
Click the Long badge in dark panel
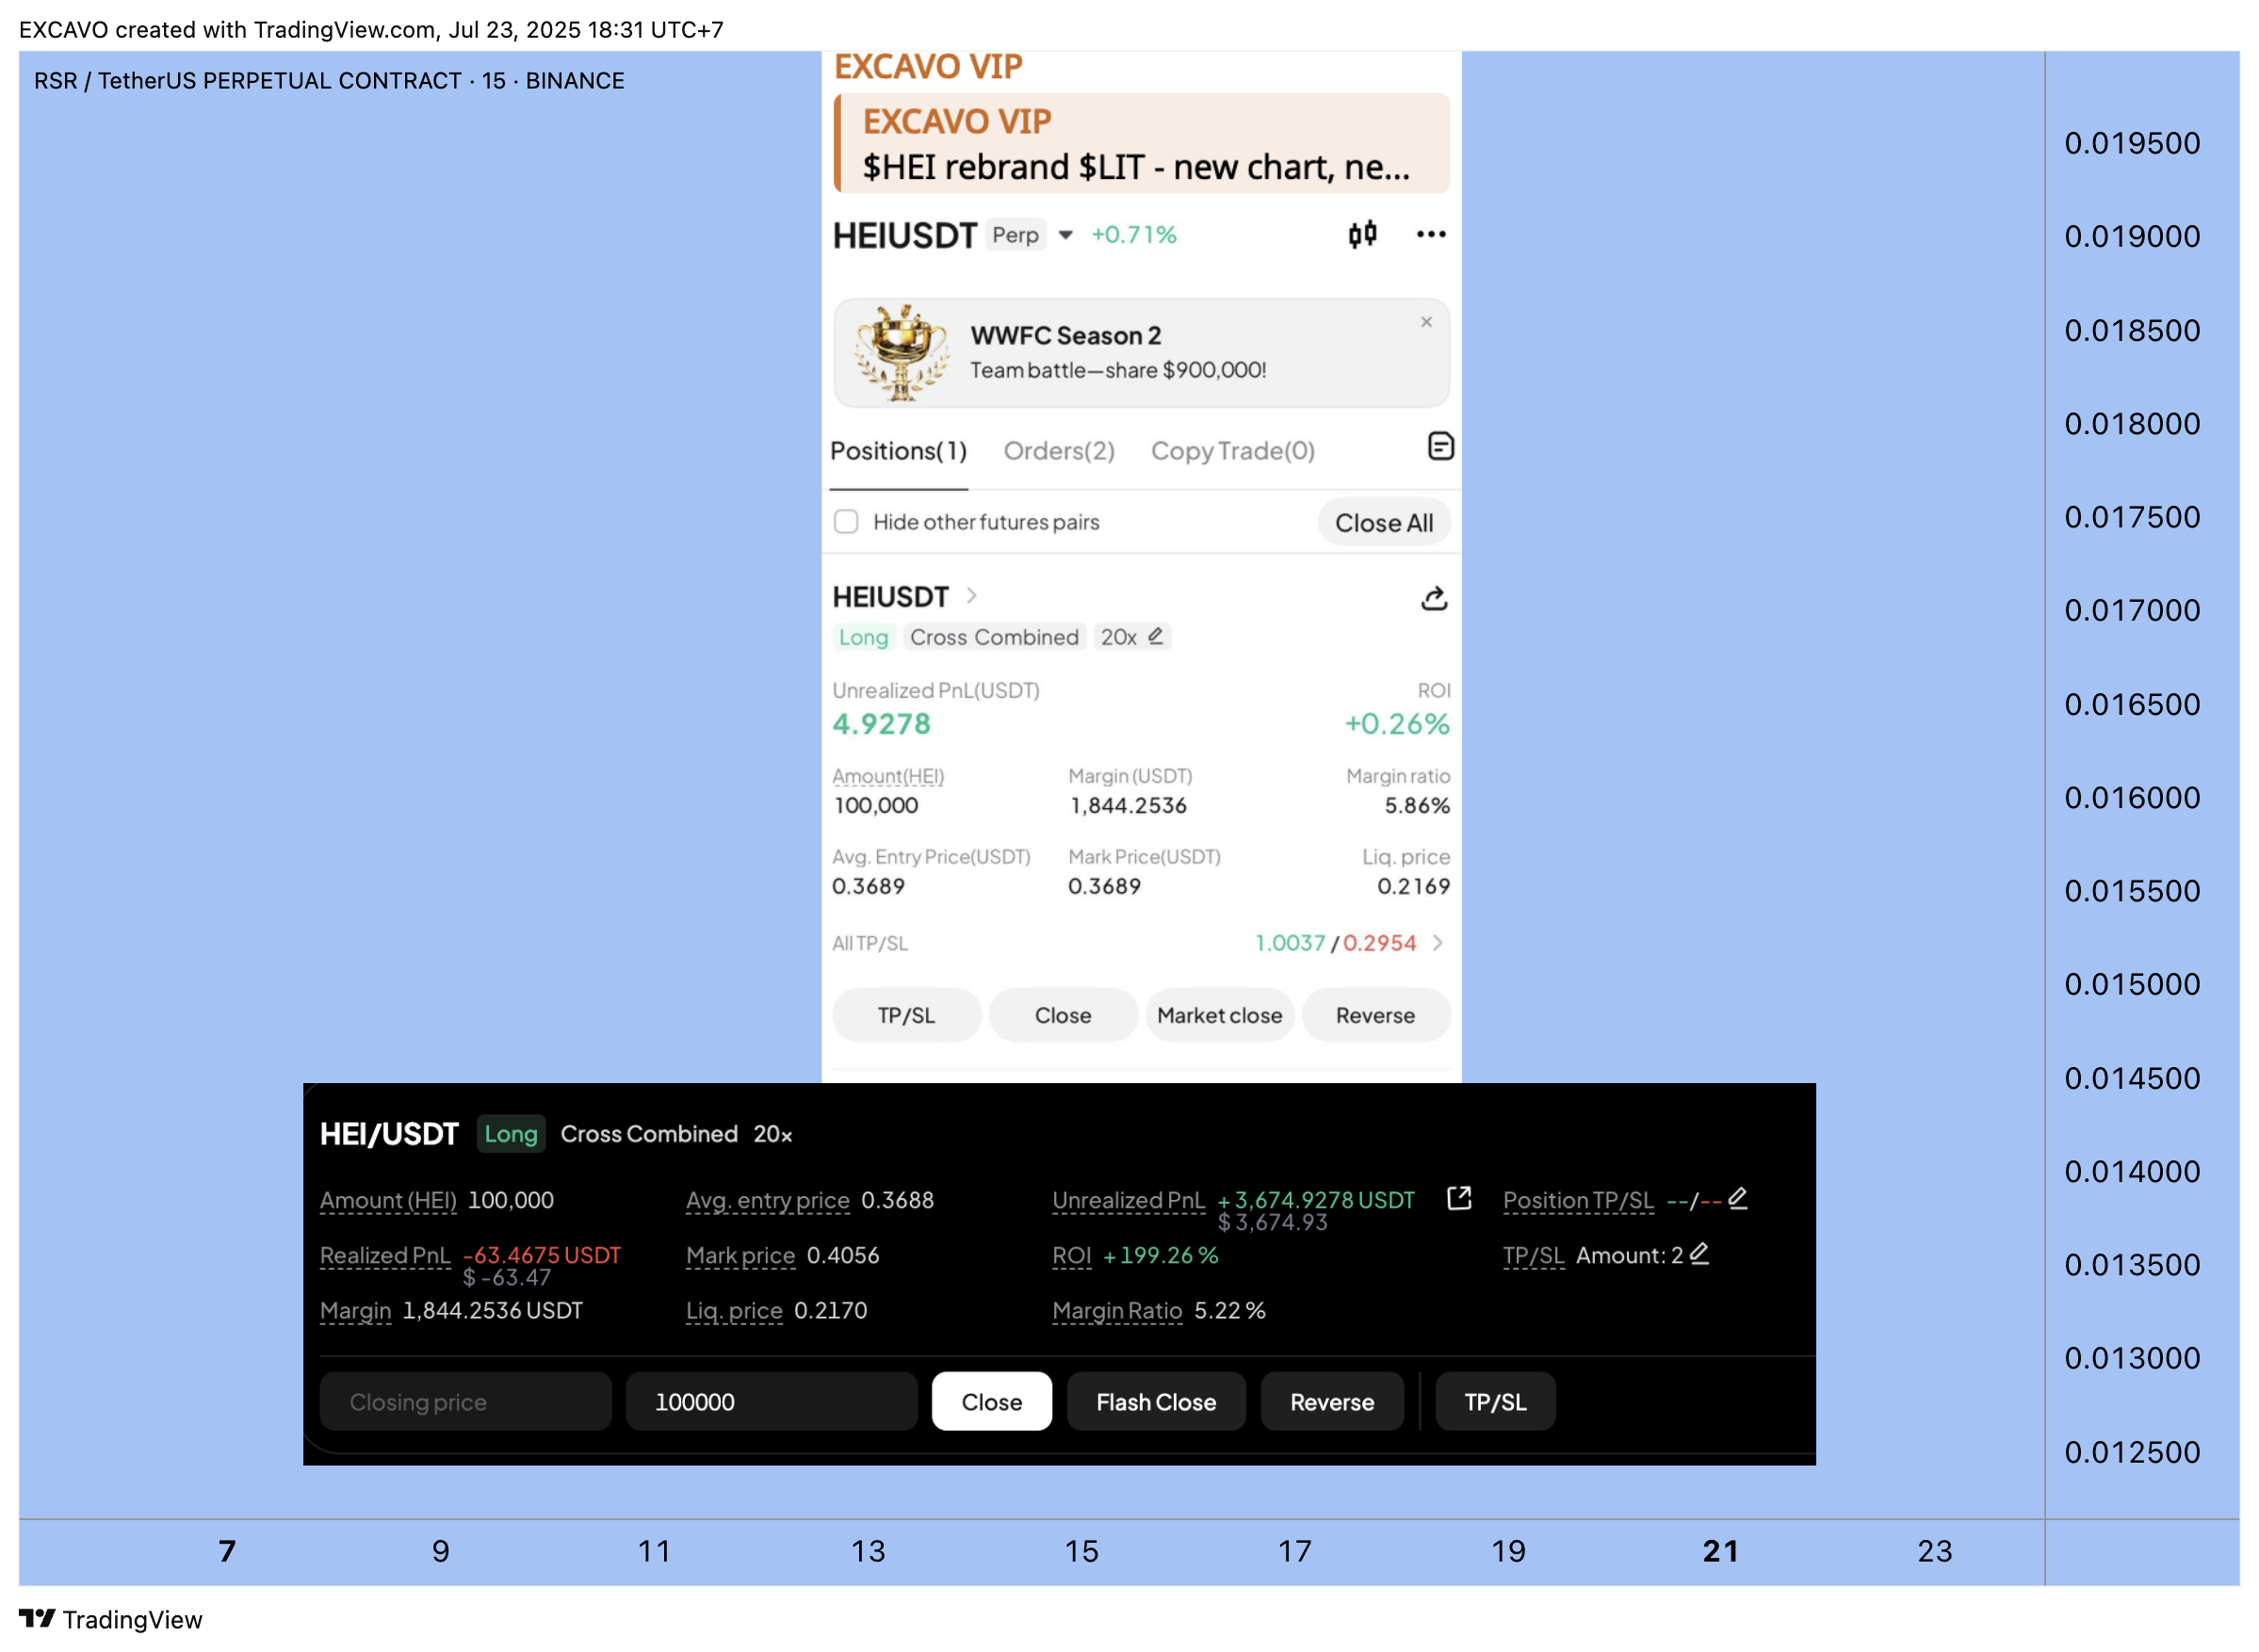click(511, 1134)
